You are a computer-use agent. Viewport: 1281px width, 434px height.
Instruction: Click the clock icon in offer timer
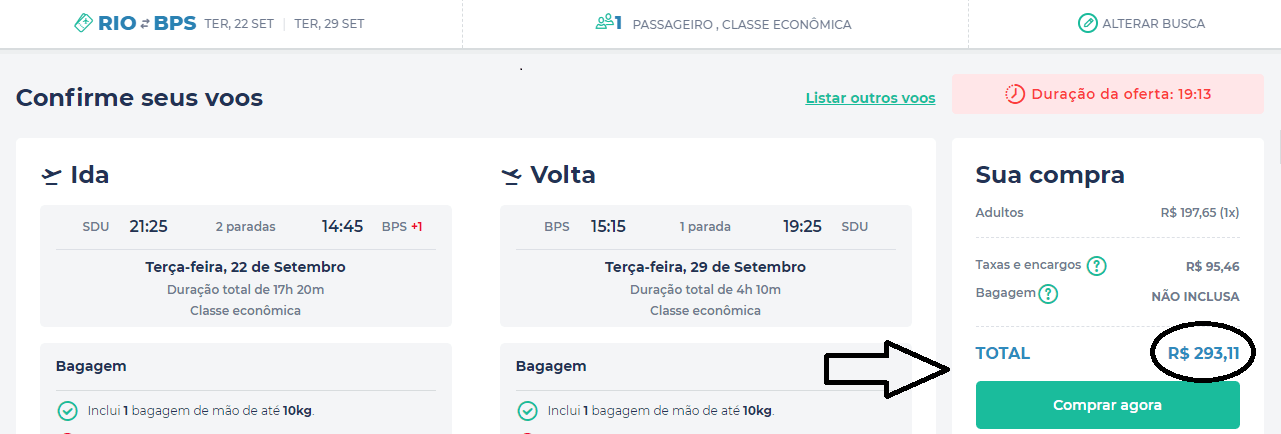point(1015,94)
